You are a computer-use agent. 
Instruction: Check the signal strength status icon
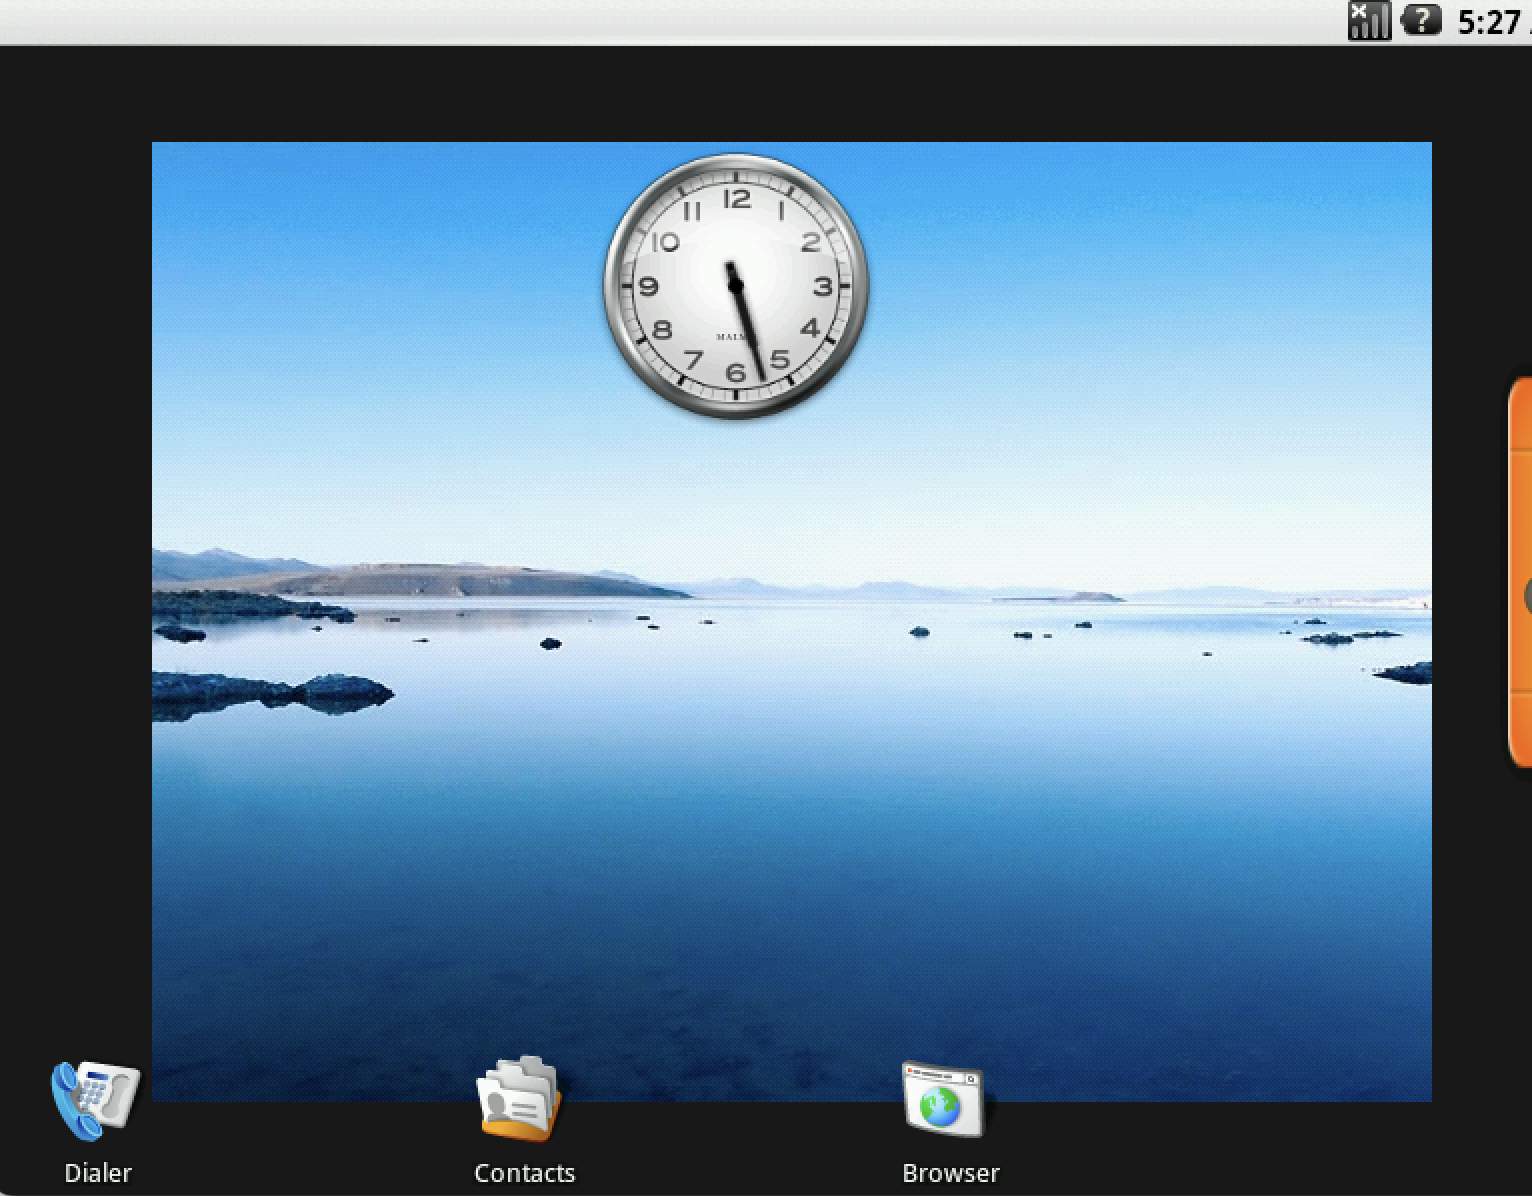pyautogui.click(x=1369, y=20)
